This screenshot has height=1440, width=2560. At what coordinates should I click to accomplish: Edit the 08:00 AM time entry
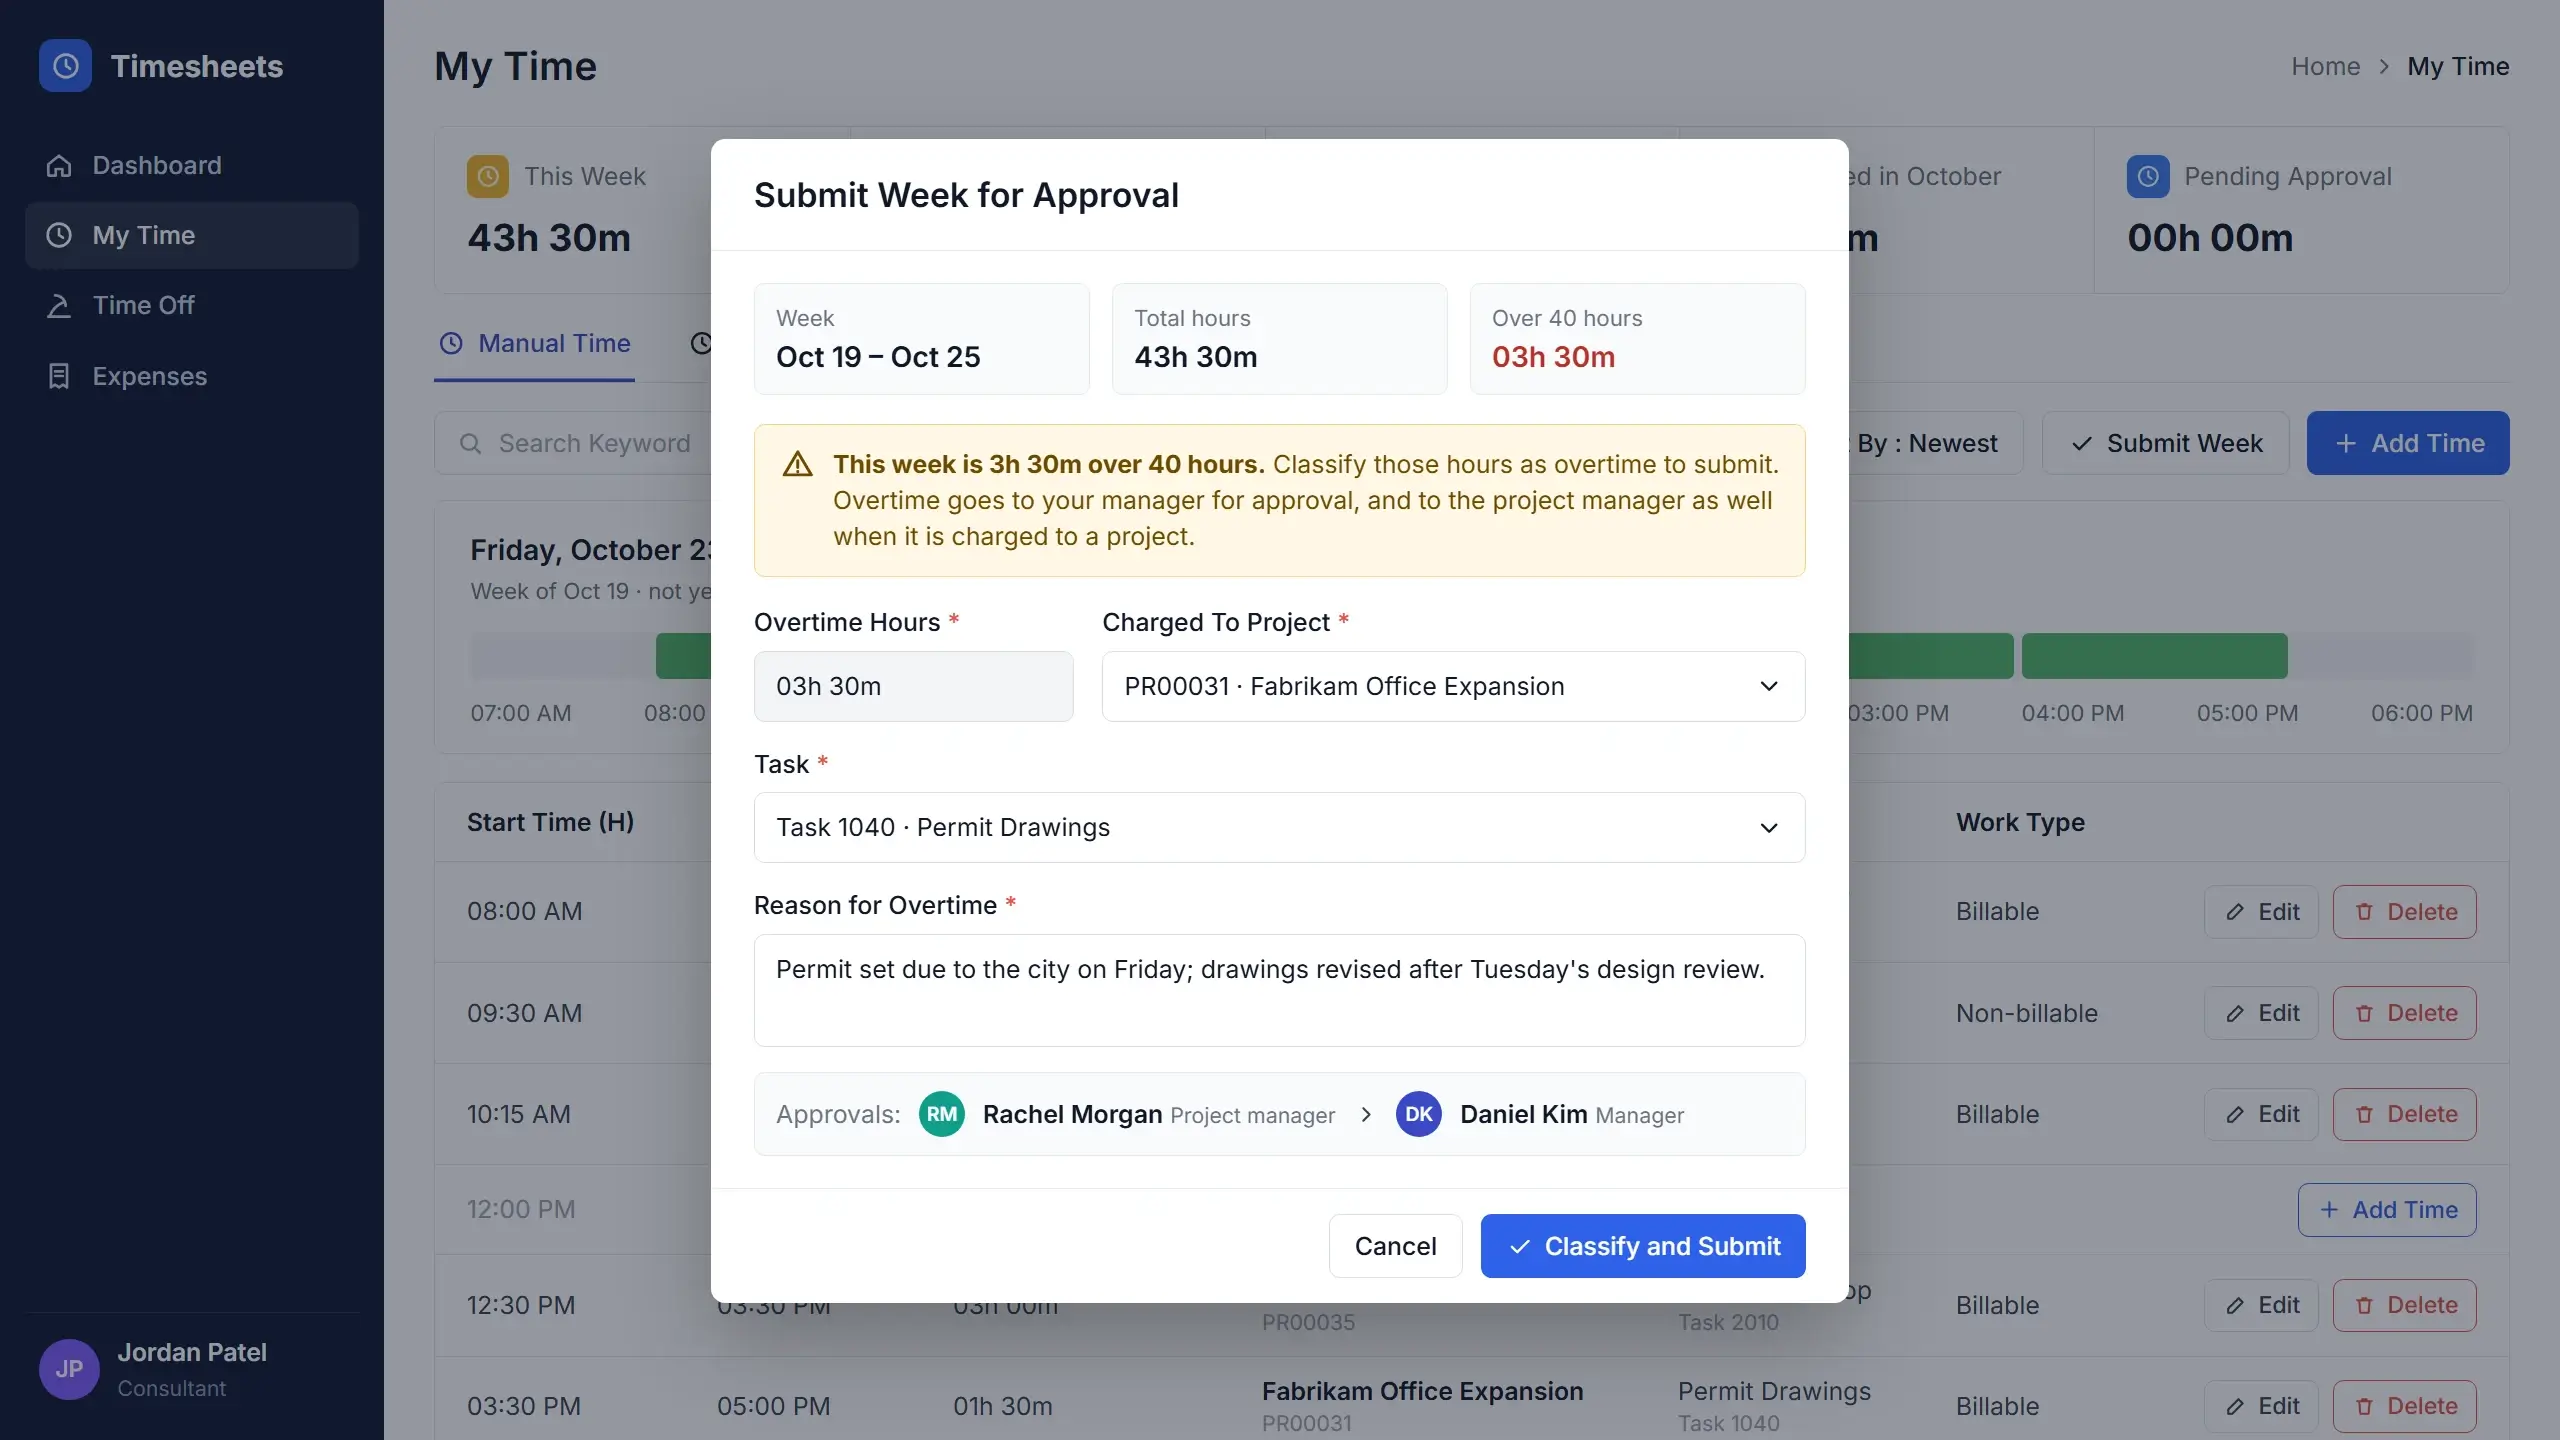[x=2261, y=912]
